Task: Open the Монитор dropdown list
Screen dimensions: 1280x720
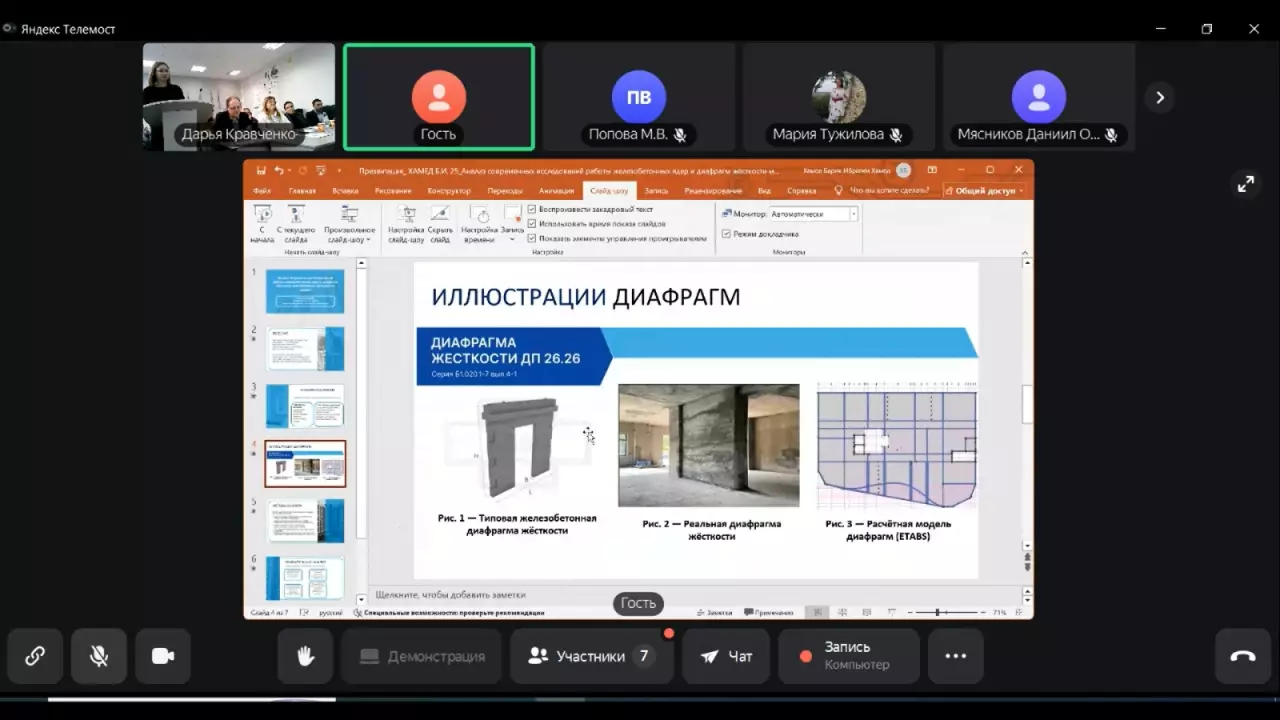Action: coord(853,214)
